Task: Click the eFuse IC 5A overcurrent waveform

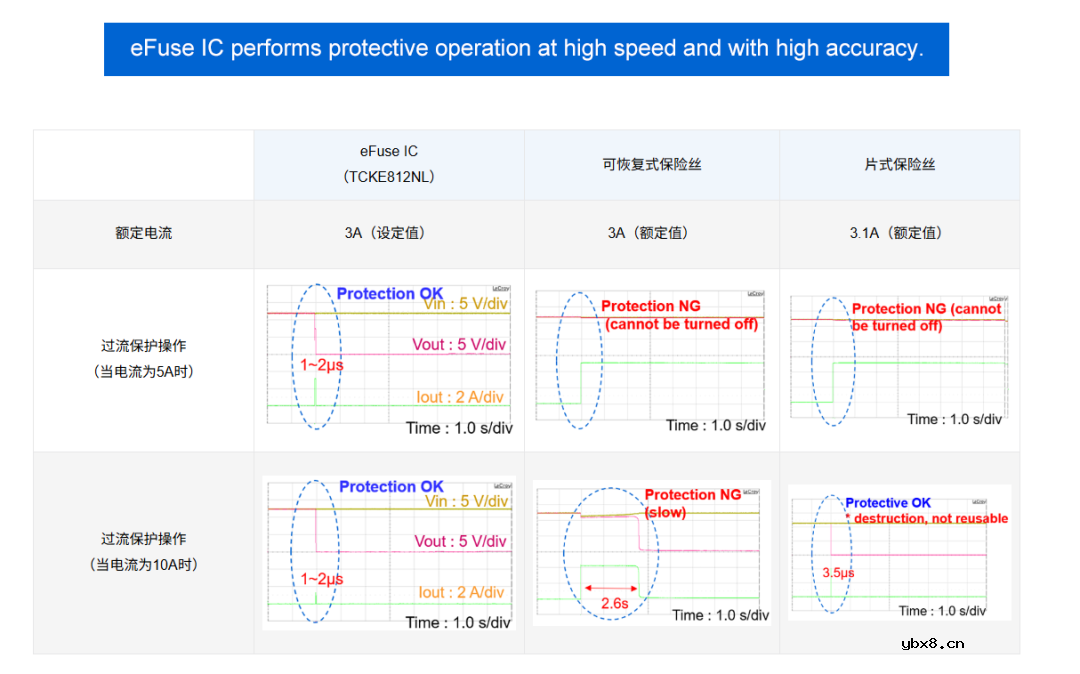Action: coord(389,360)
